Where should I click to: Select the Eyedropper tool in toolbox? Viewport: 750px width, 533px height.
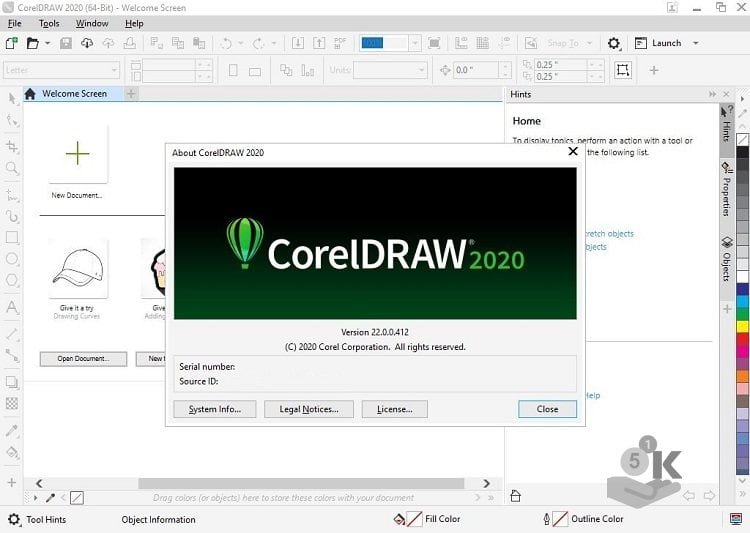pos(12,430)
